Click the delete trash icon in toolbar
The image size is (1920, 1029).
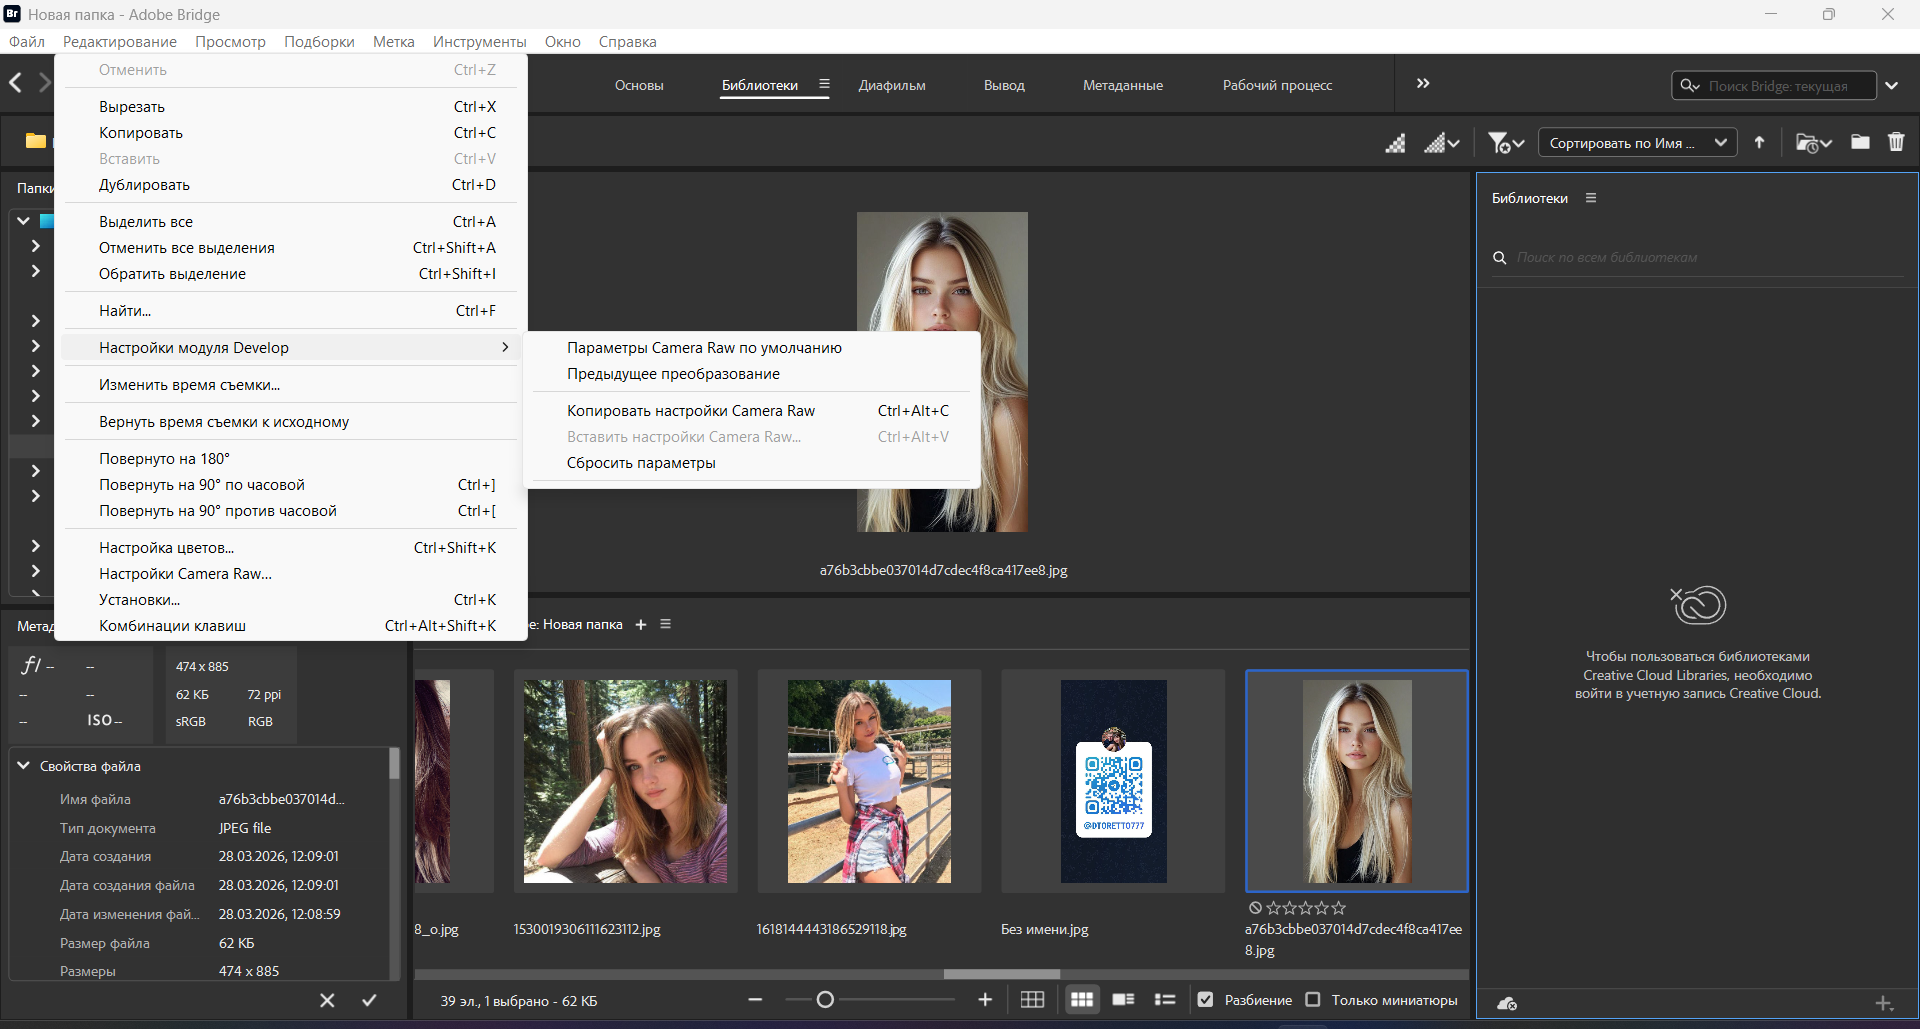coord(1895,142)
